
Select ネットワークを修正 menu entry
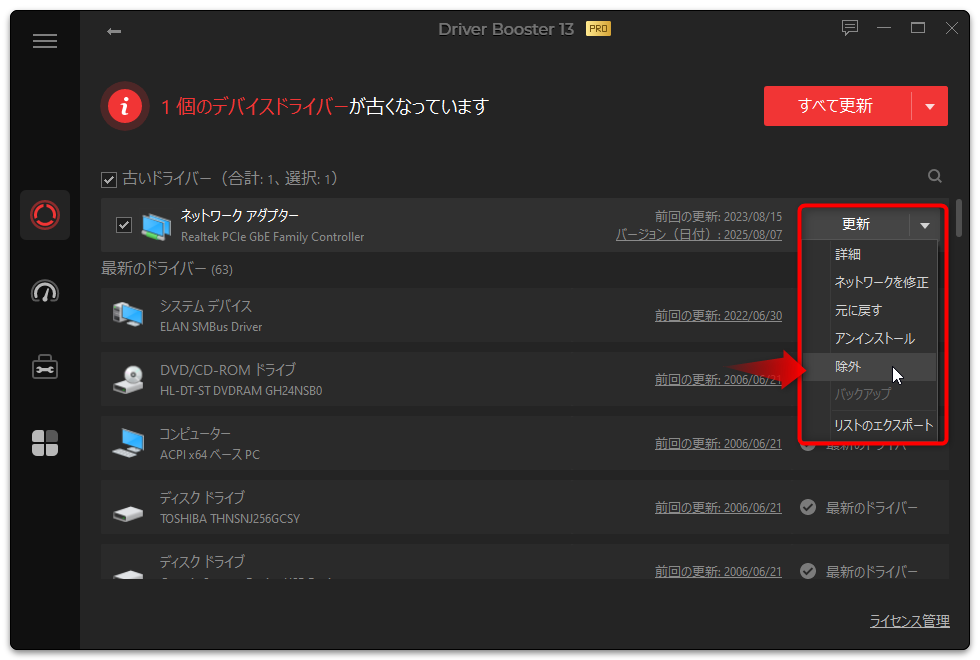pos(881,283)
